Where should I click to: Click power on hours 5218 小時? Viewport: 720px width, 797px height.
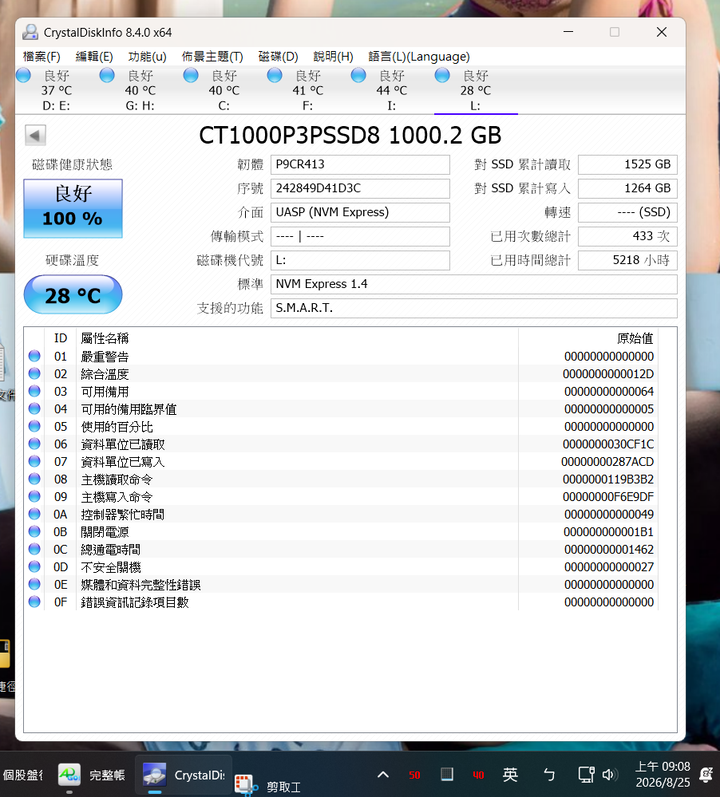click(628, 260)
